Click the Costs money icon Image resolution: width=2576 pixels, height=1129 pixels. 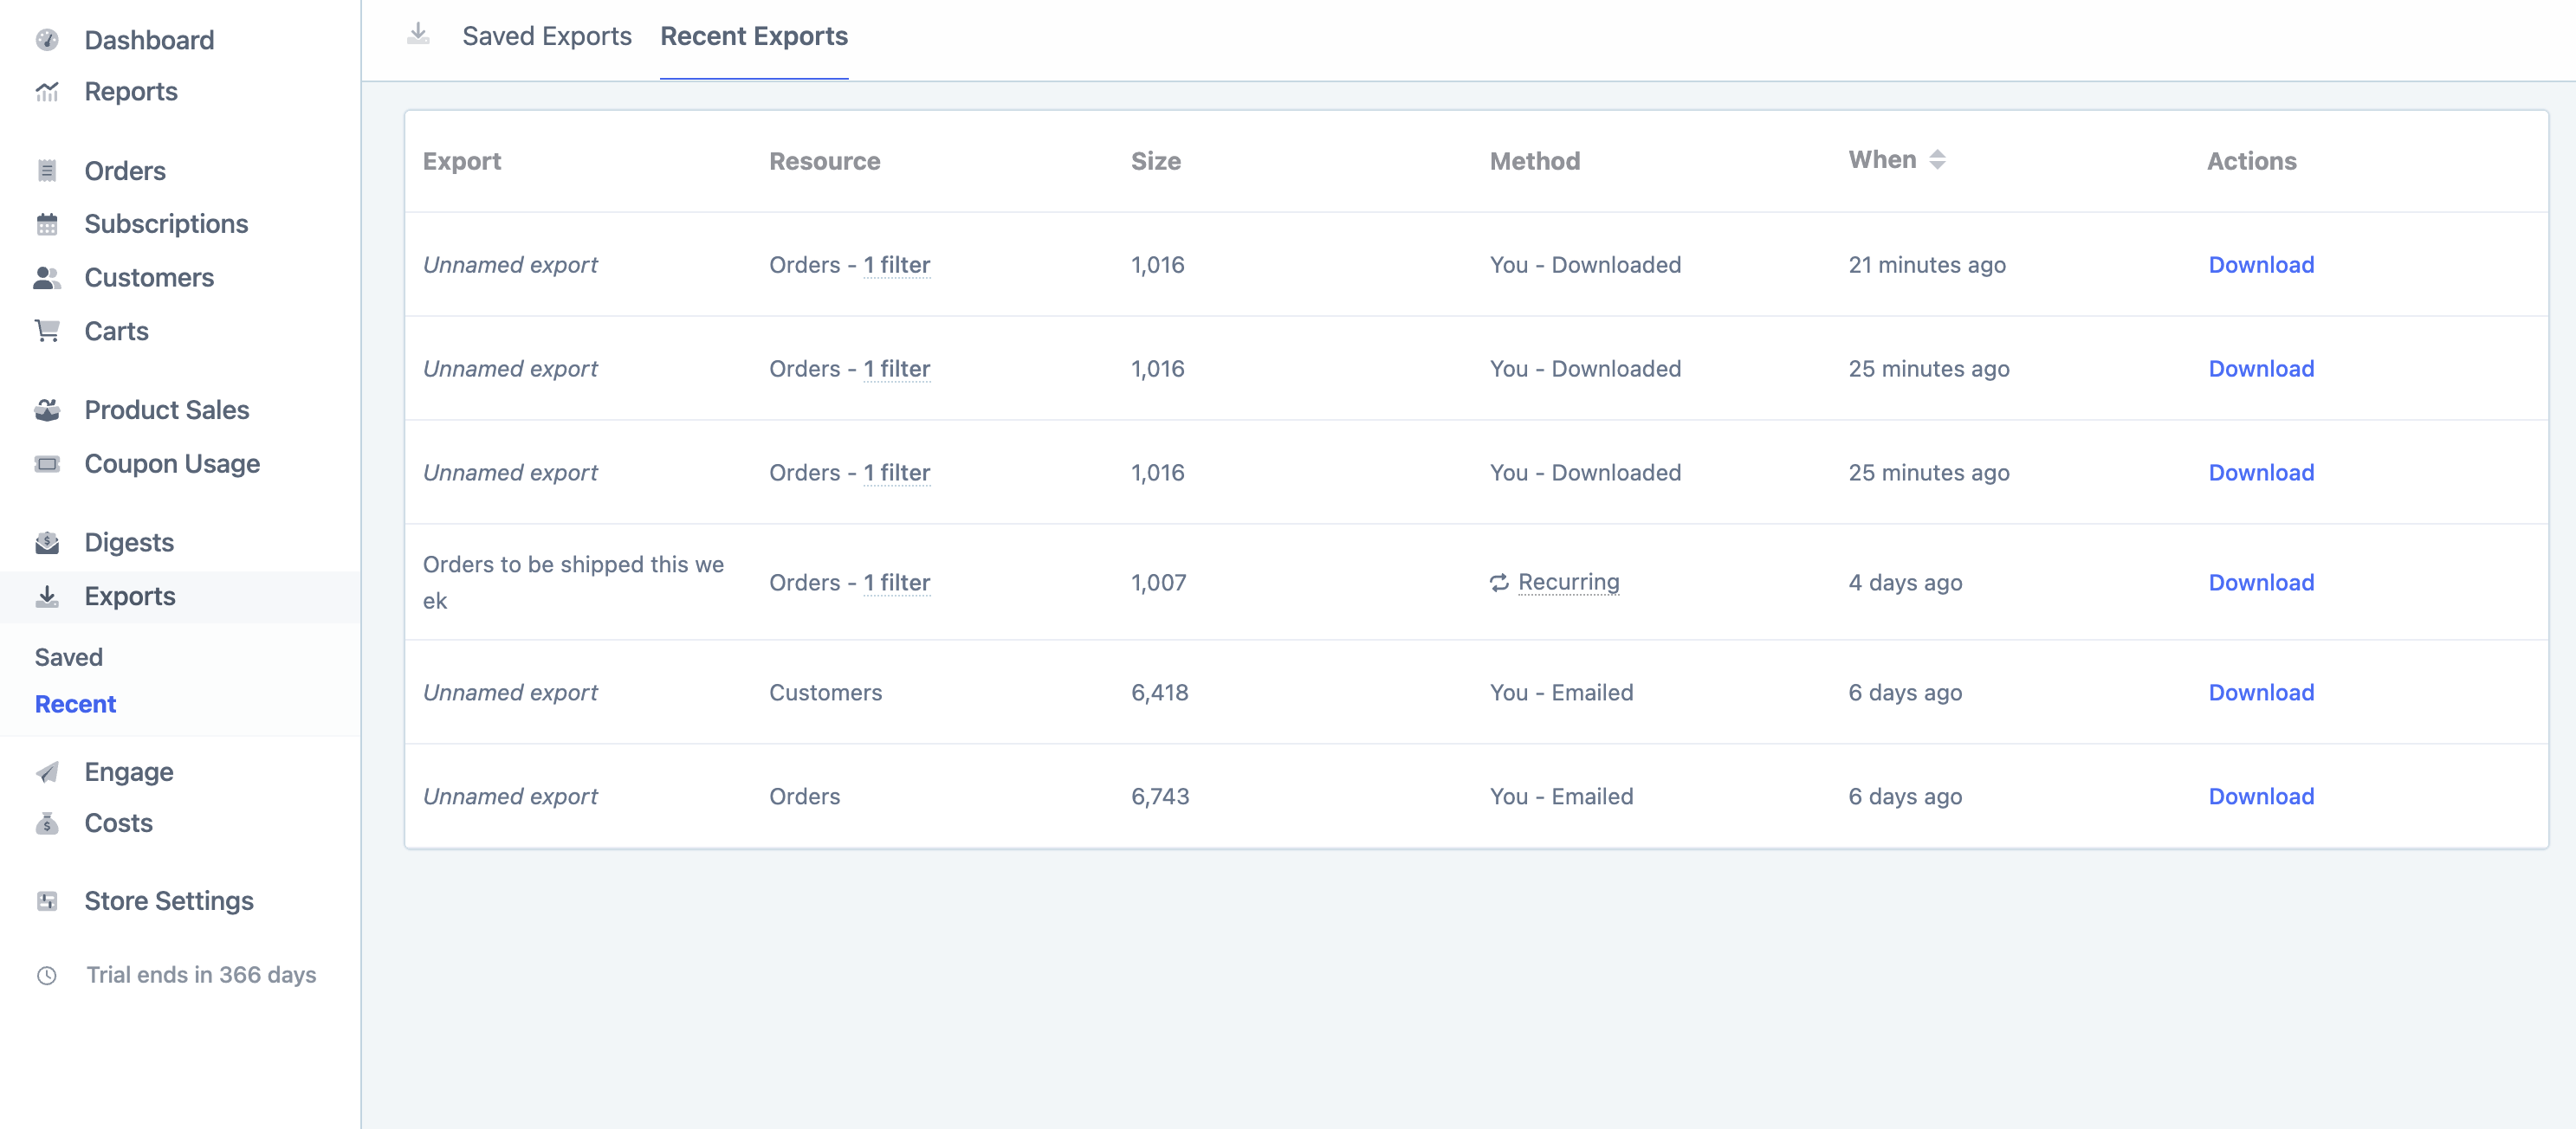(47, 823)
